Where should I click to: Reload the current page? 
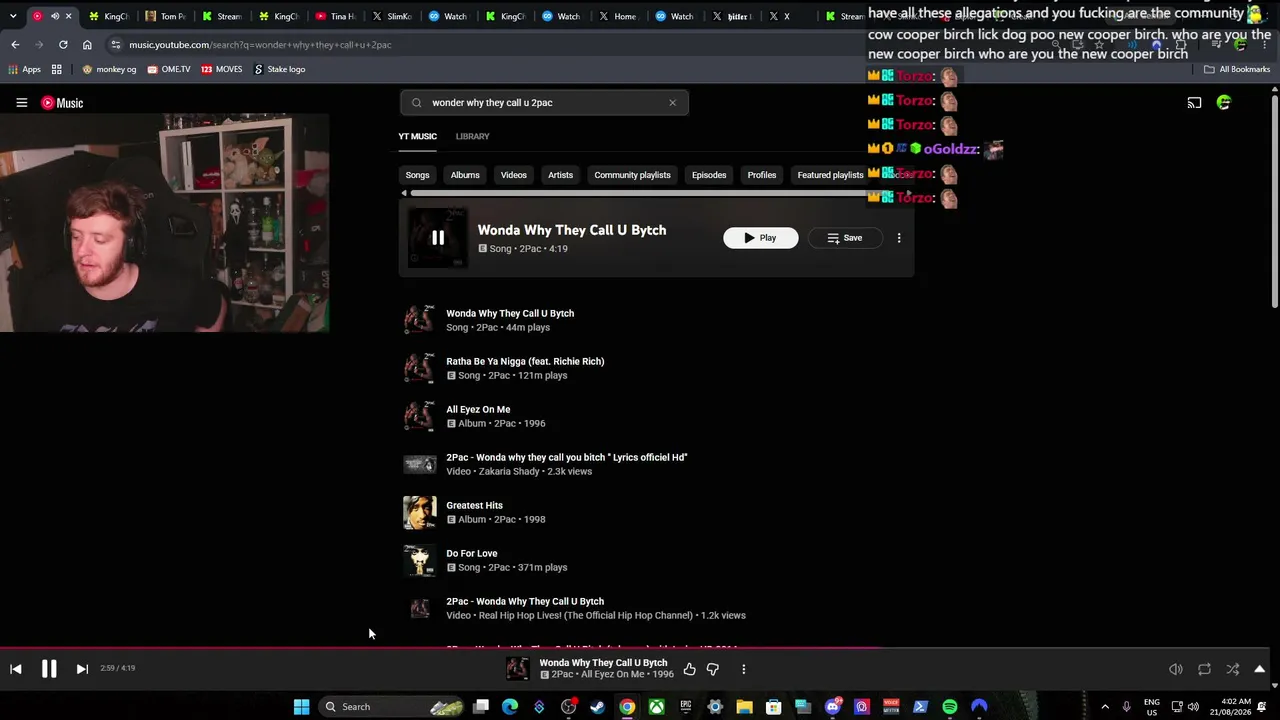[x=63, y=45]
